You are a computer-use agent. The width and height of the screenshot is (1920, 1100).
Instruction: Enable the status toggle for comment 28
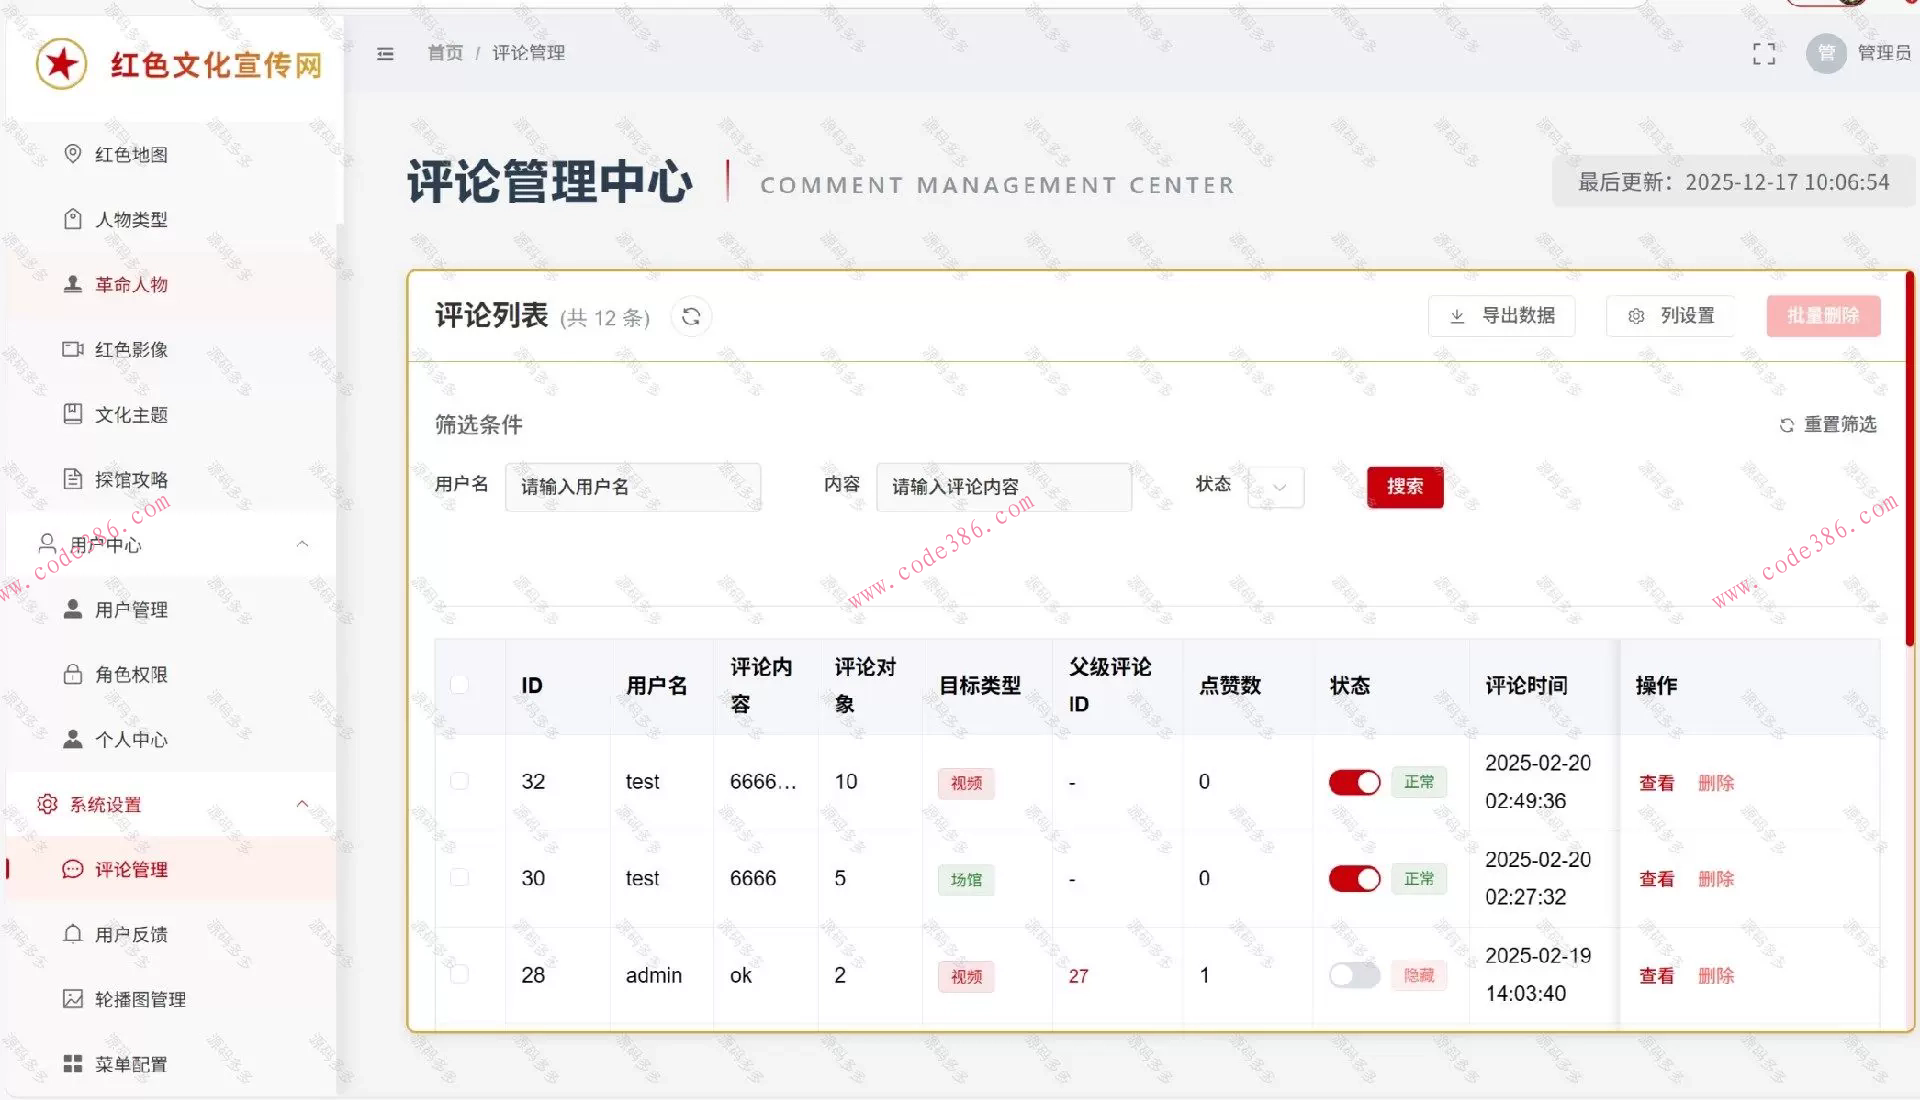[1354, 975]
